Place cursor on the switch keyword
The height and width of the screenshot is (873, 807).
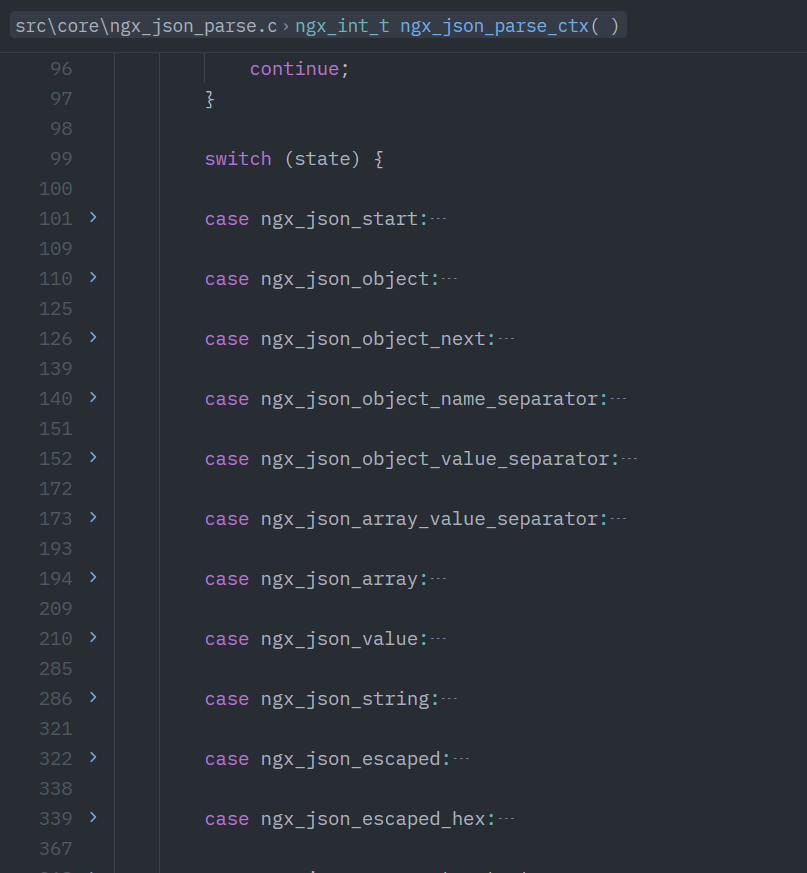(x=238, y=159)
